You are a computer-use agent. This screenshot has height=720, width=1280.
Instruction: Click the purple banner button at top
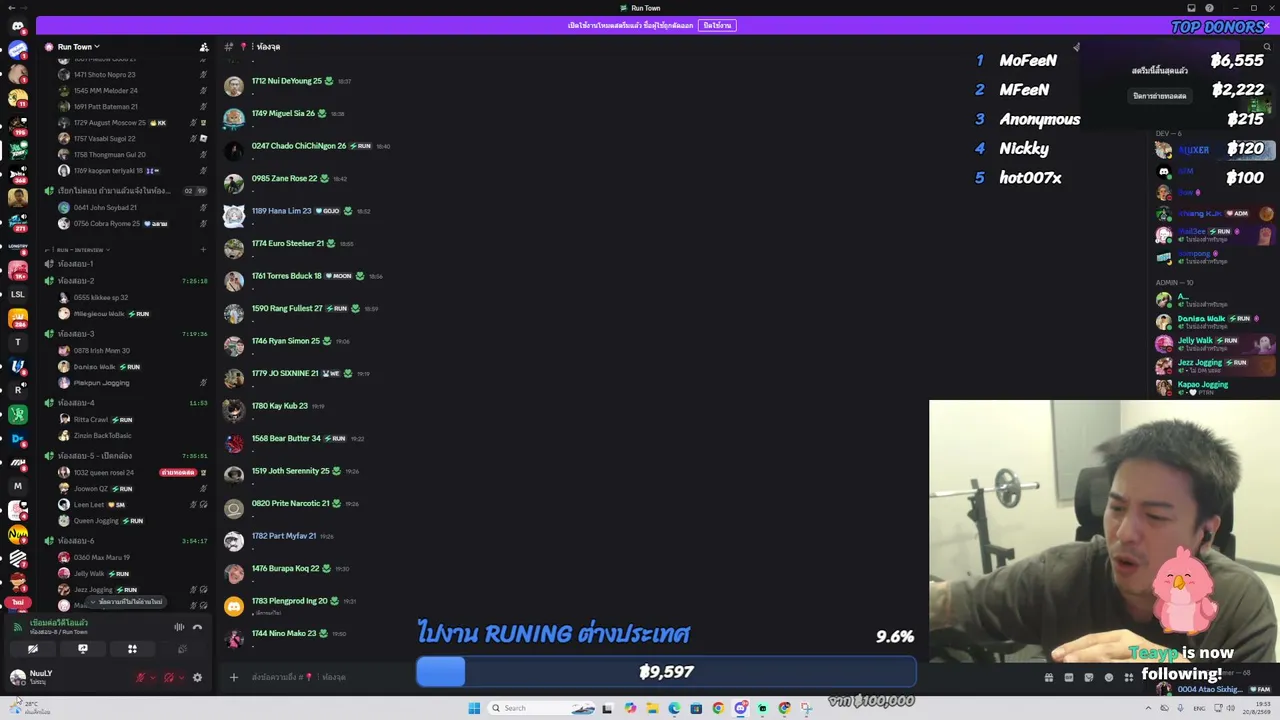716,26
